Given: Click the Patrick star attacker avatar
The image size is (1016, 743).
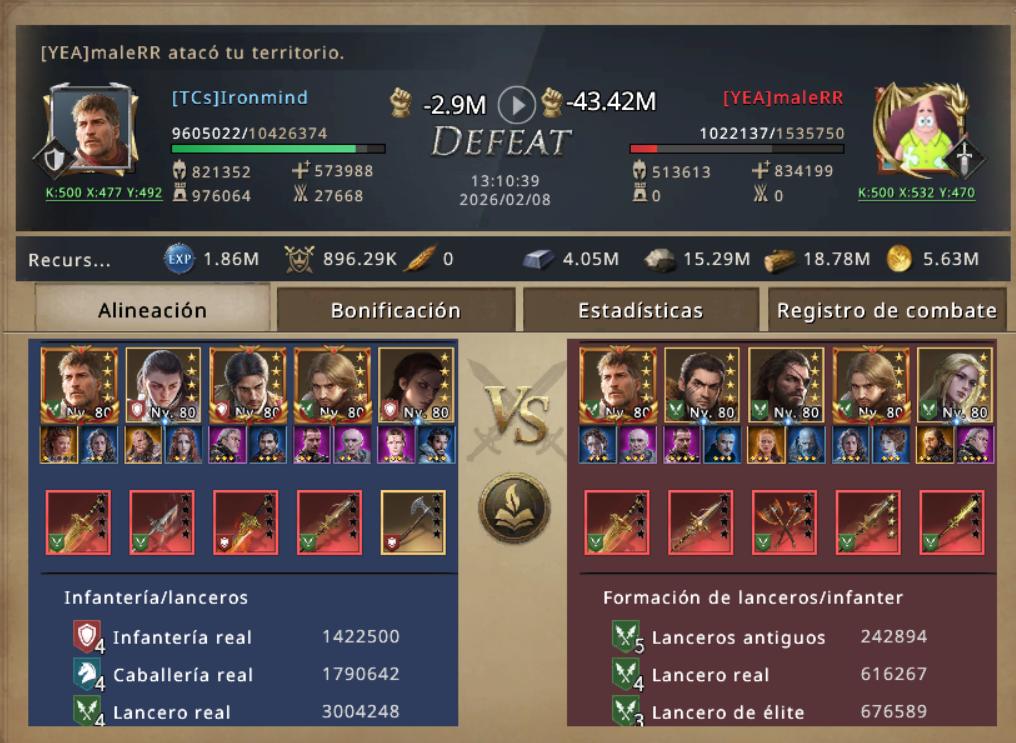Looking at the screenshot, I should (x=919, y=131).
